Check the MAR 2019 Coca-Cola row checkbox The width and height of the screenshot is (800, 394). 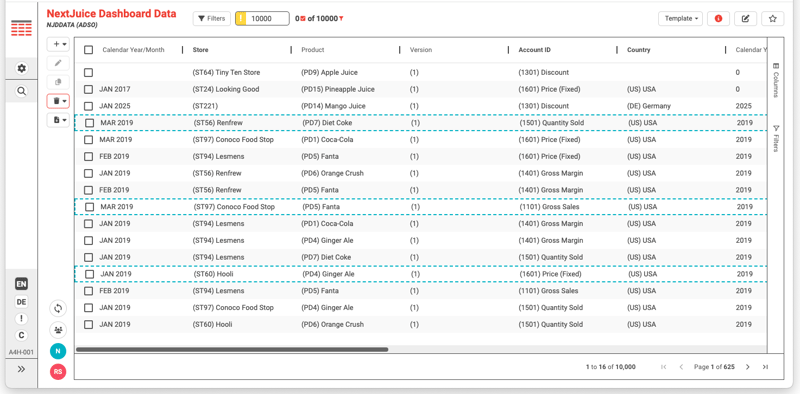[x=89, y=140]
